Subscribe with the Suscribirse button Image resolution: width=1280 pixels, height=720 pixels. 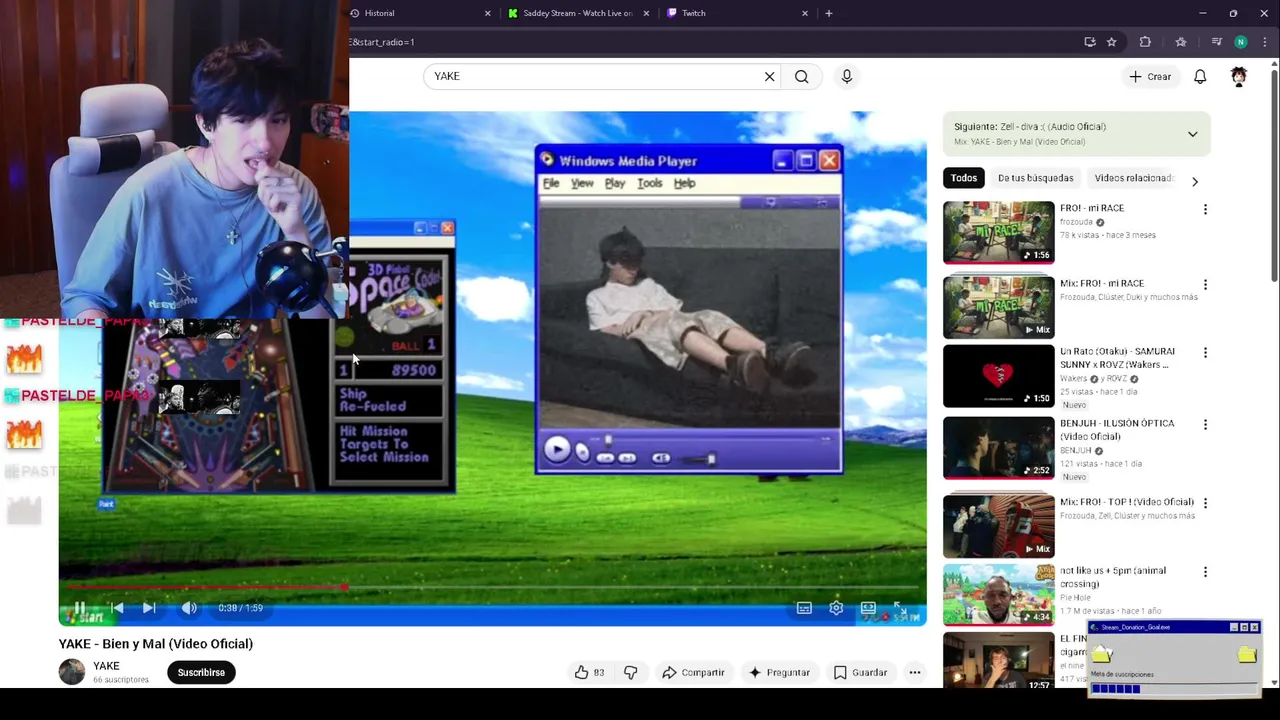point(201,673)
